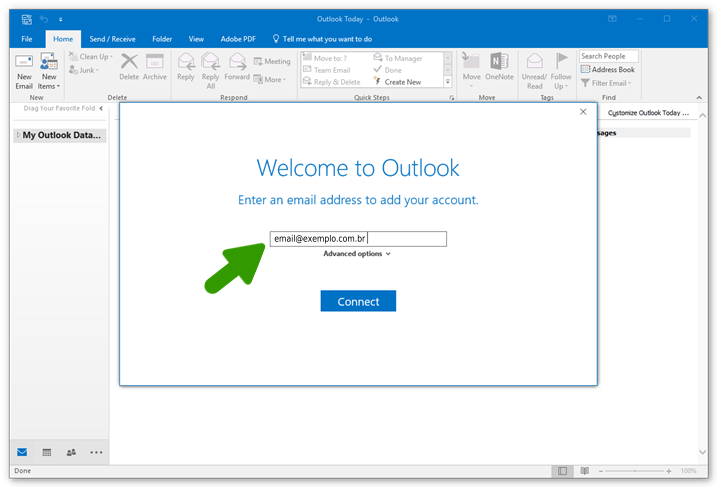This screenshot has height=487, width=717.
Task: Click the email address input field
Action: tap(358, 239)
